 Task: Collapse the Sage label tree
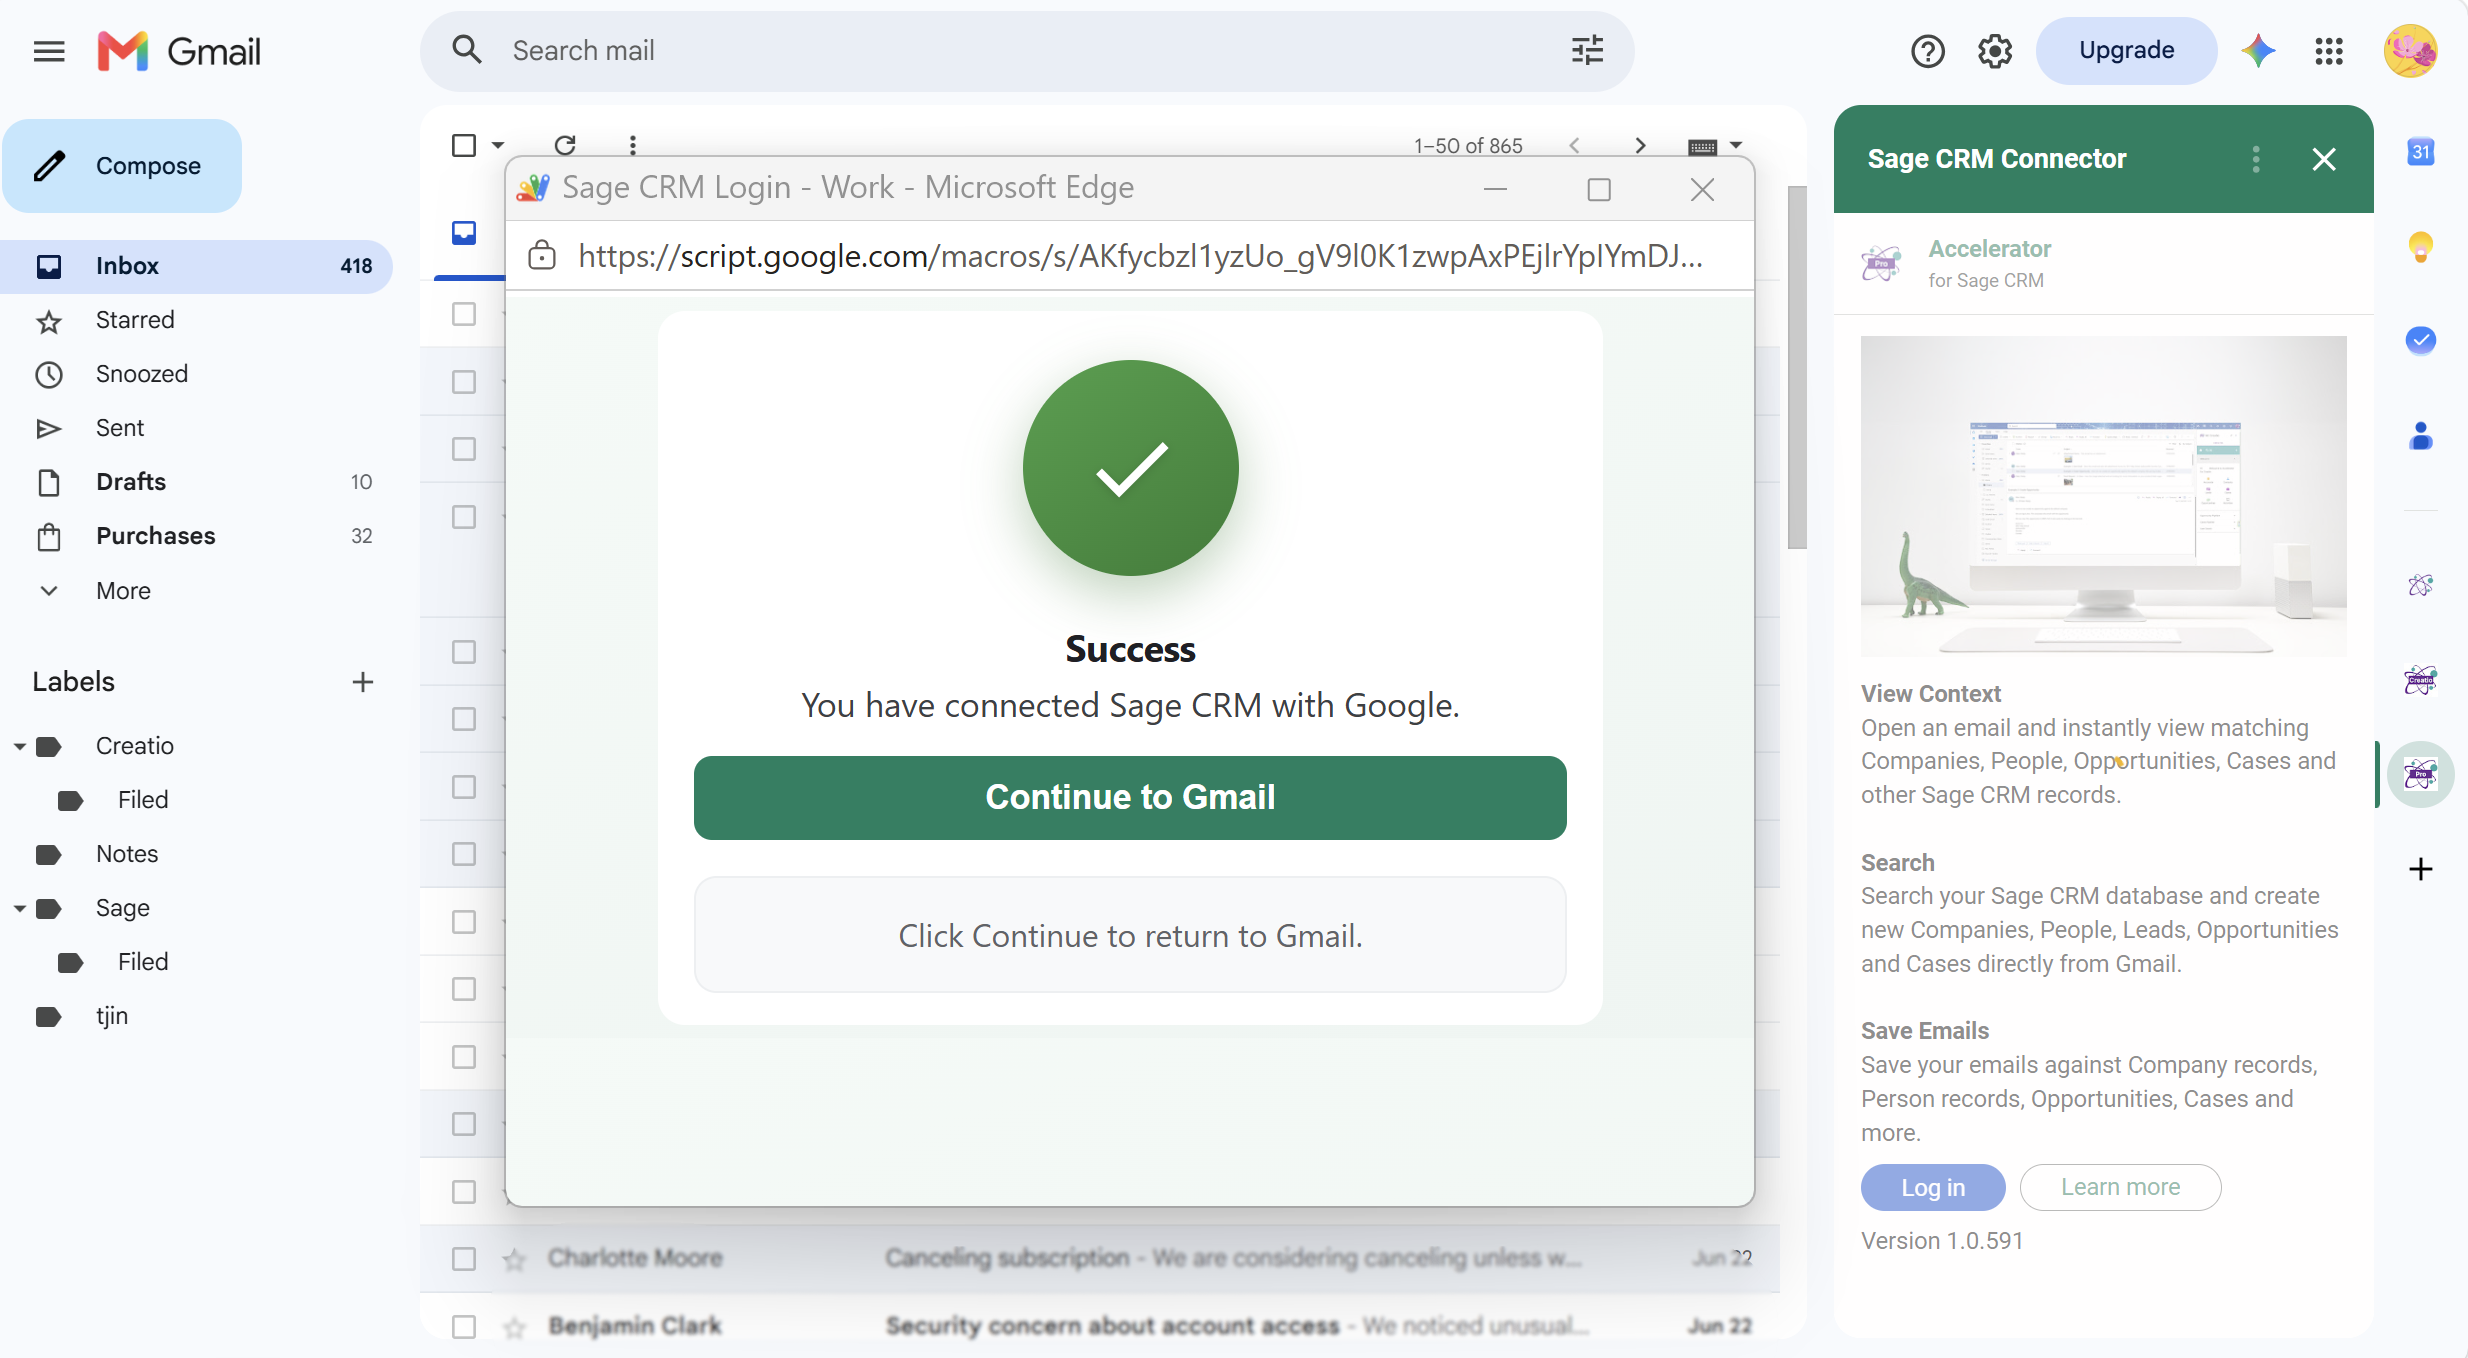(20, 908)
